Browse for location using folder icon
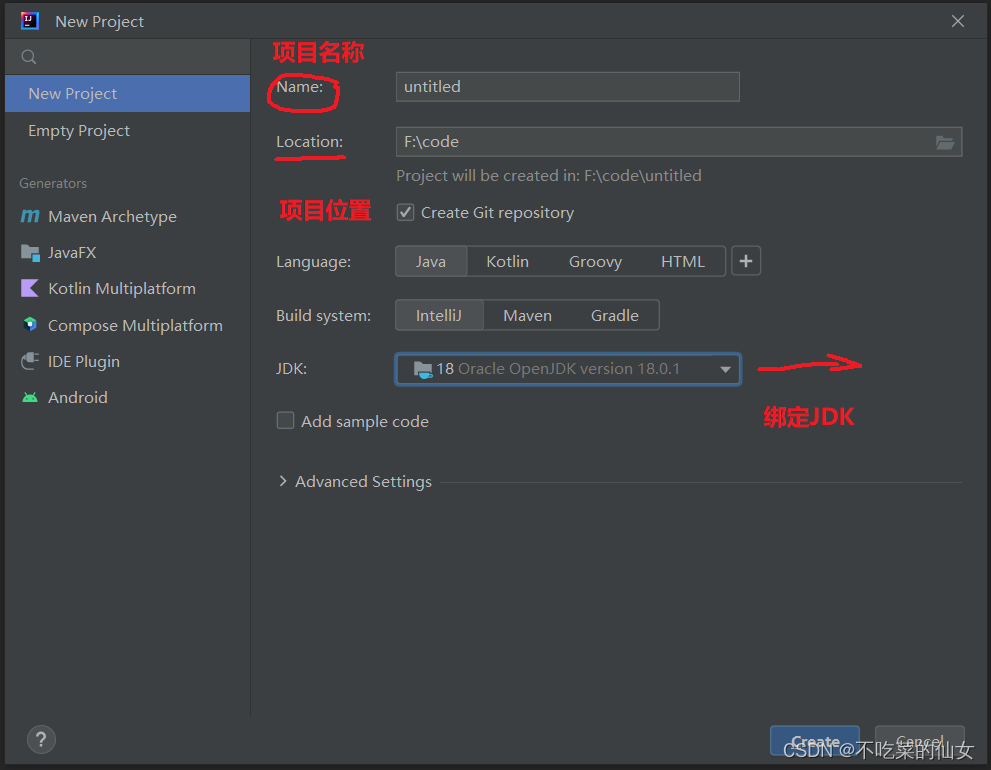 pos(945,142)
